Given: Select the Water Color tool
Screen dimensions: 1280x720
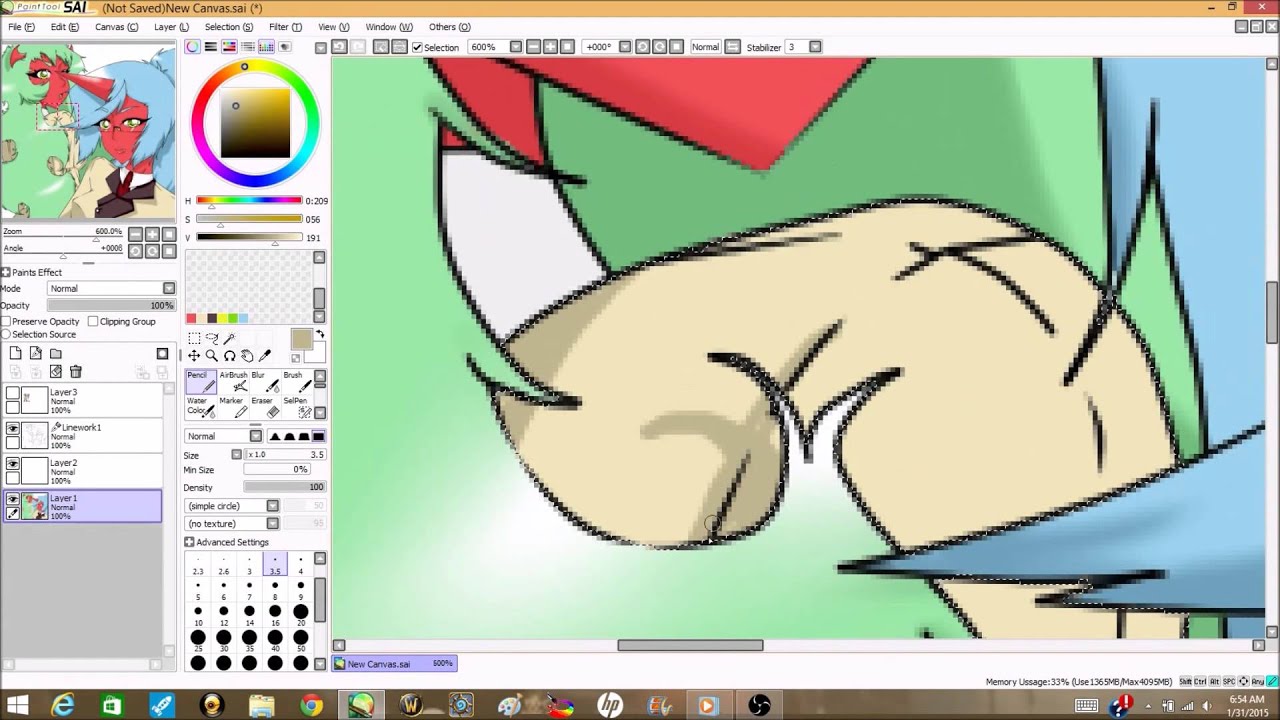Looking at the screenshot, I should point(200,407).
